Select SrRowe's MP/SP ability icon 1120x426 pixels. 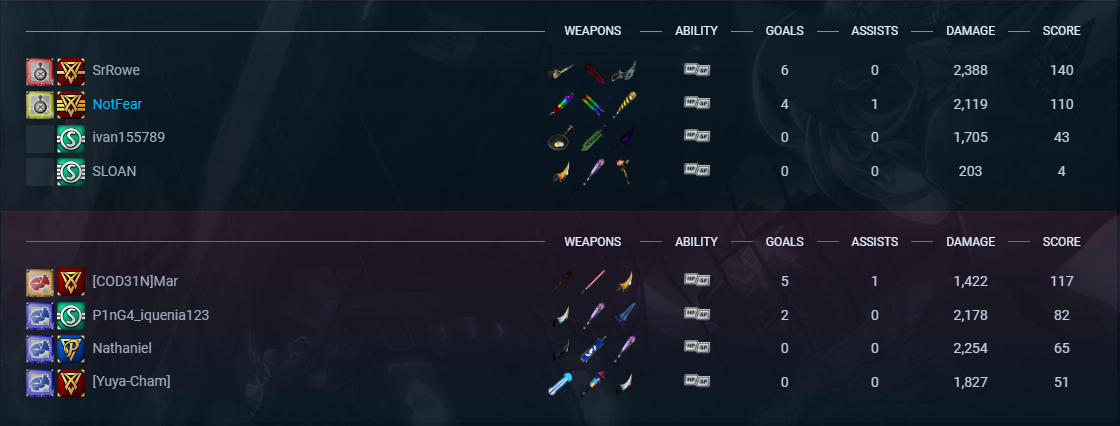696,70
